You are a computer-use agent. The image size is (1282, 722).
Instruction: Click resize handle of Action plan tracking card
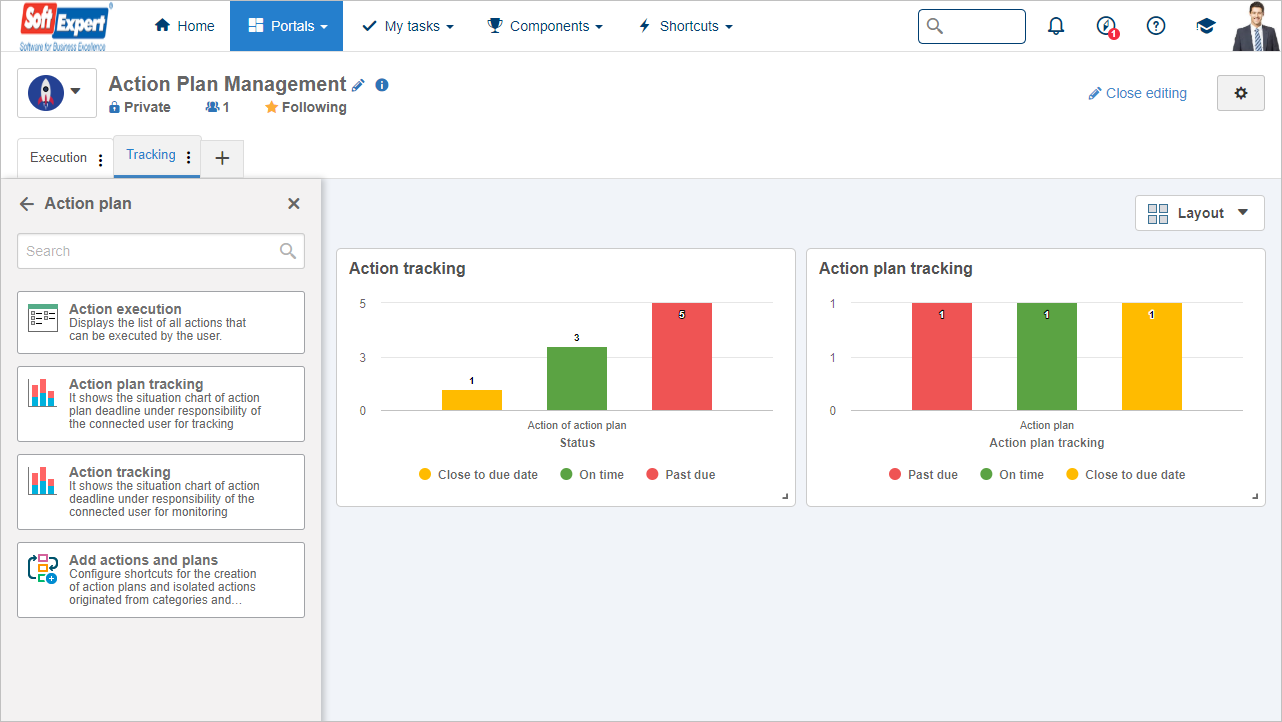pyautogui.click(x=1255, y=496)
